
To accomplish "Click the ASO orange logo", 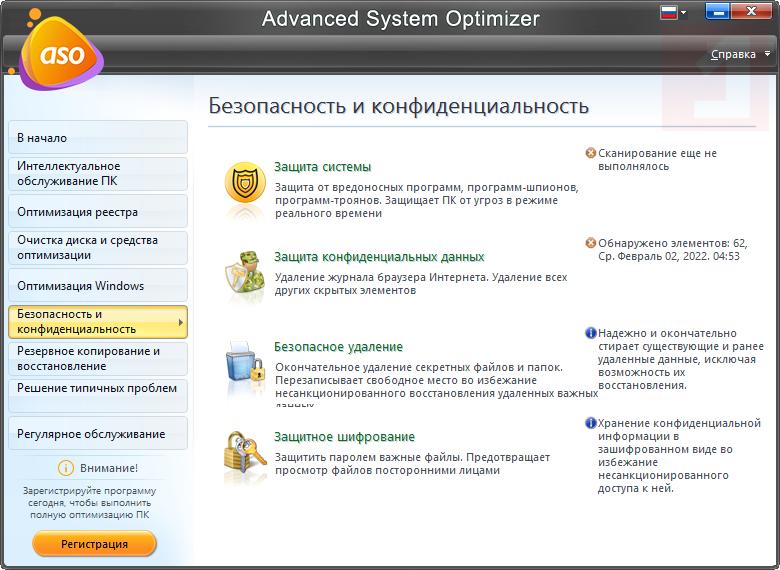I will [x=61, y=53].
